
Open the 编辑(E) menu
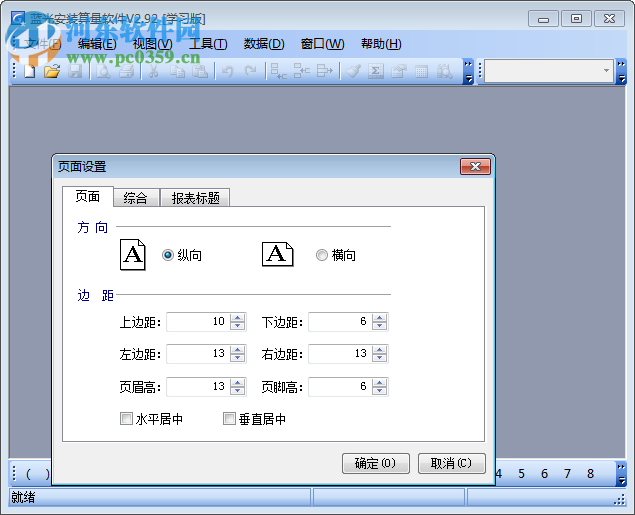97,44
